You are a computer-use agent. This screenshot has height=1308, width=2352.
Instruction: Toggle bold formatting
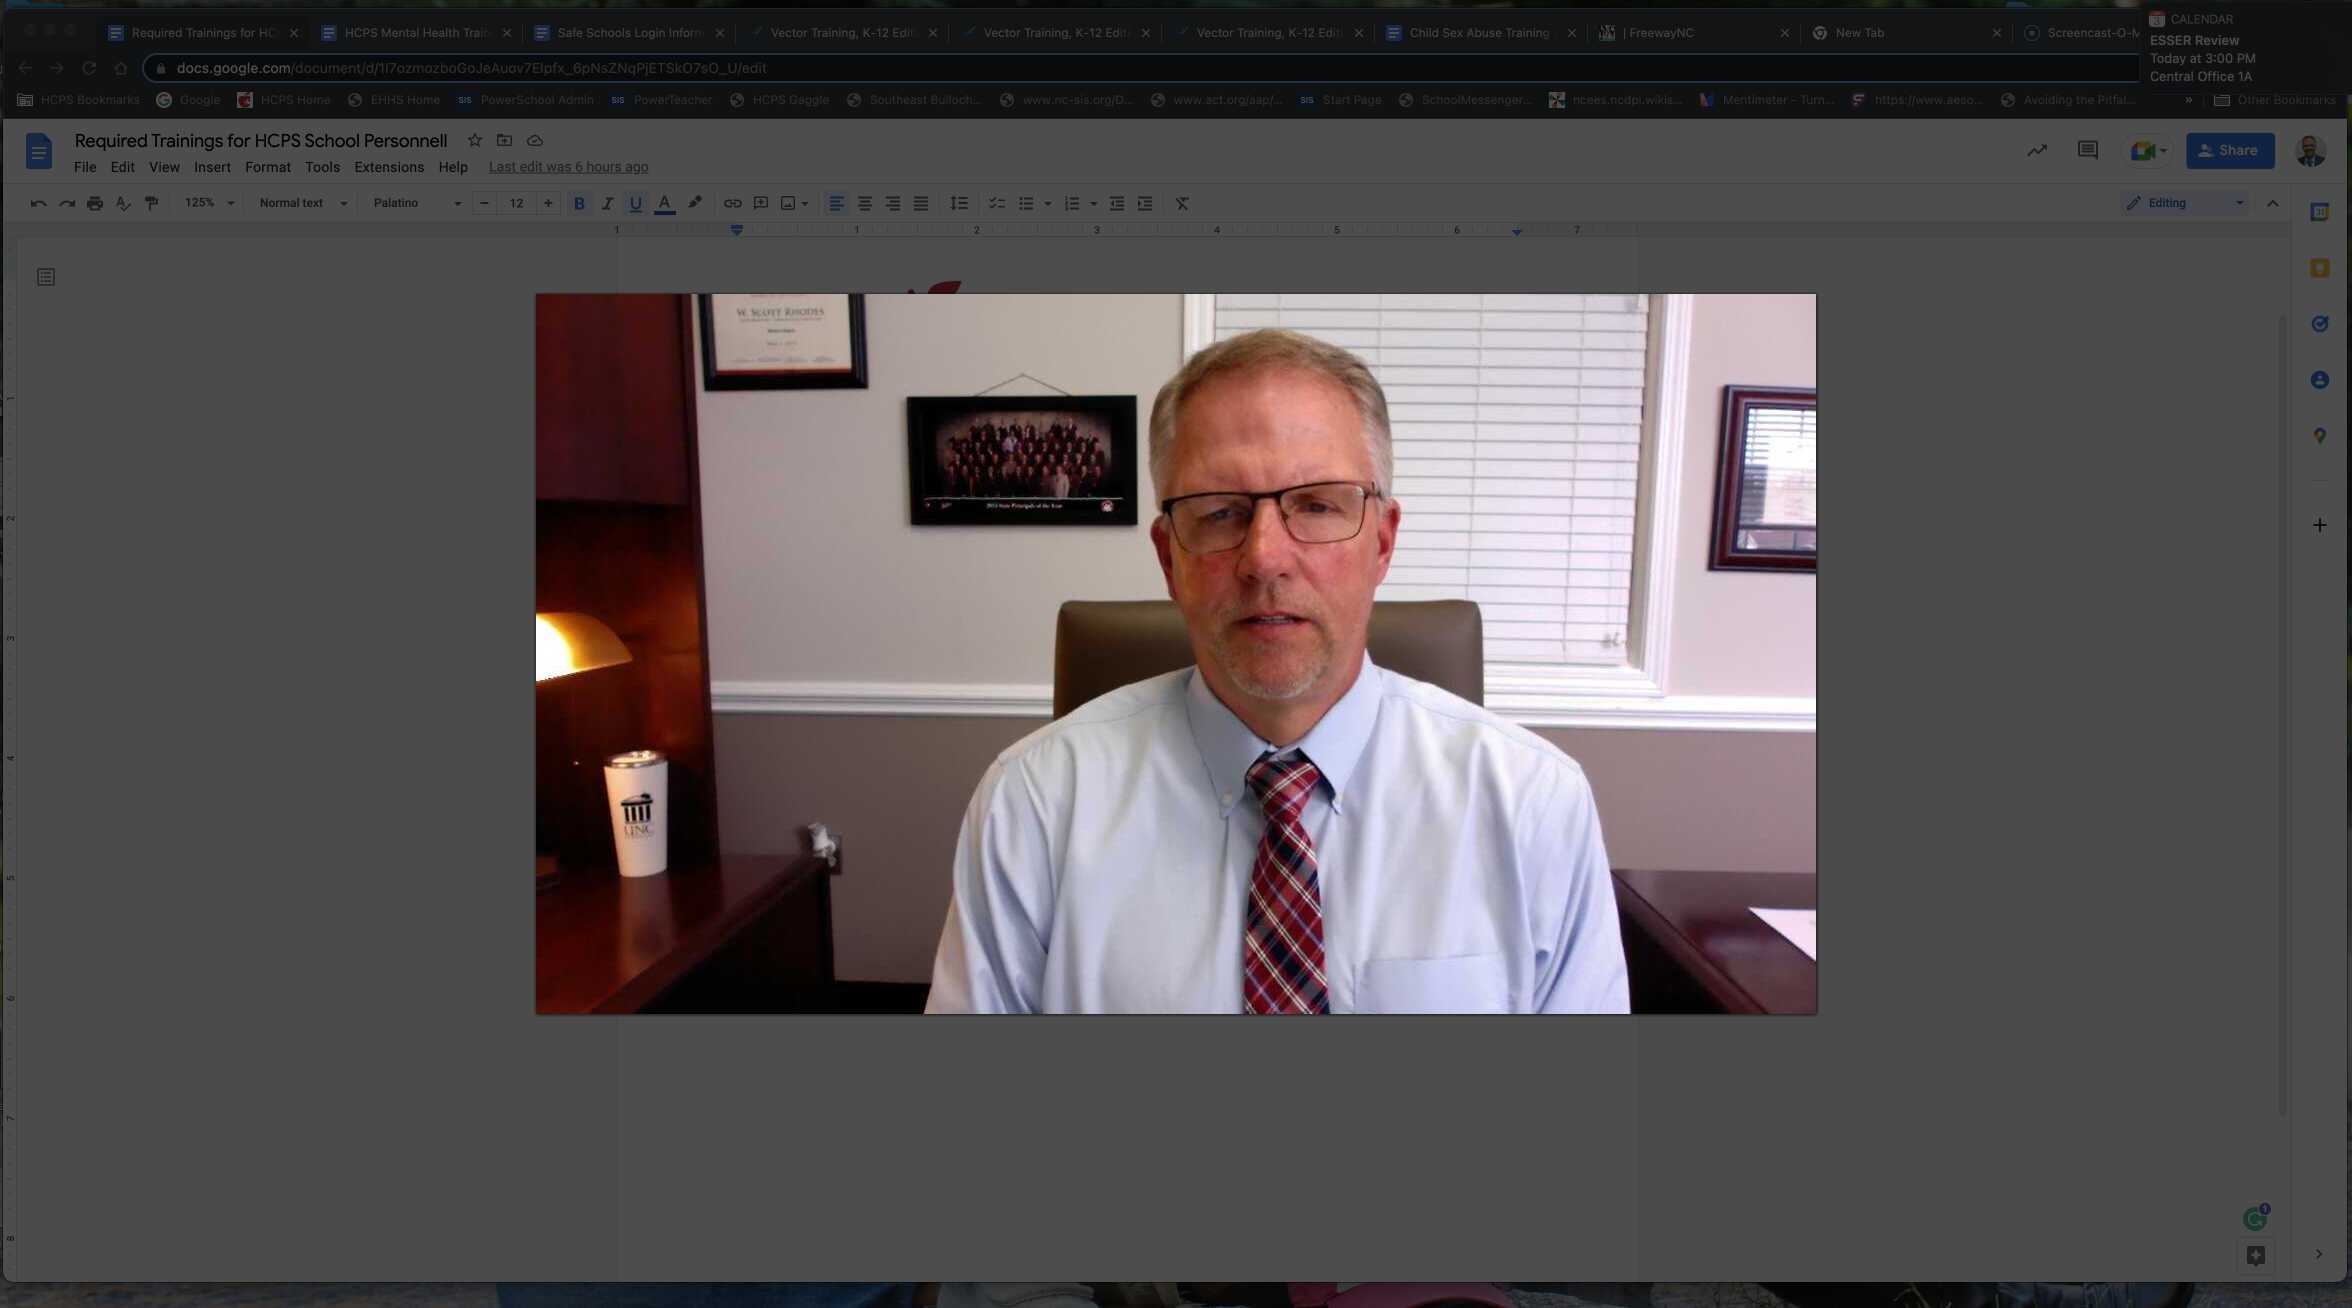[579, 203]
